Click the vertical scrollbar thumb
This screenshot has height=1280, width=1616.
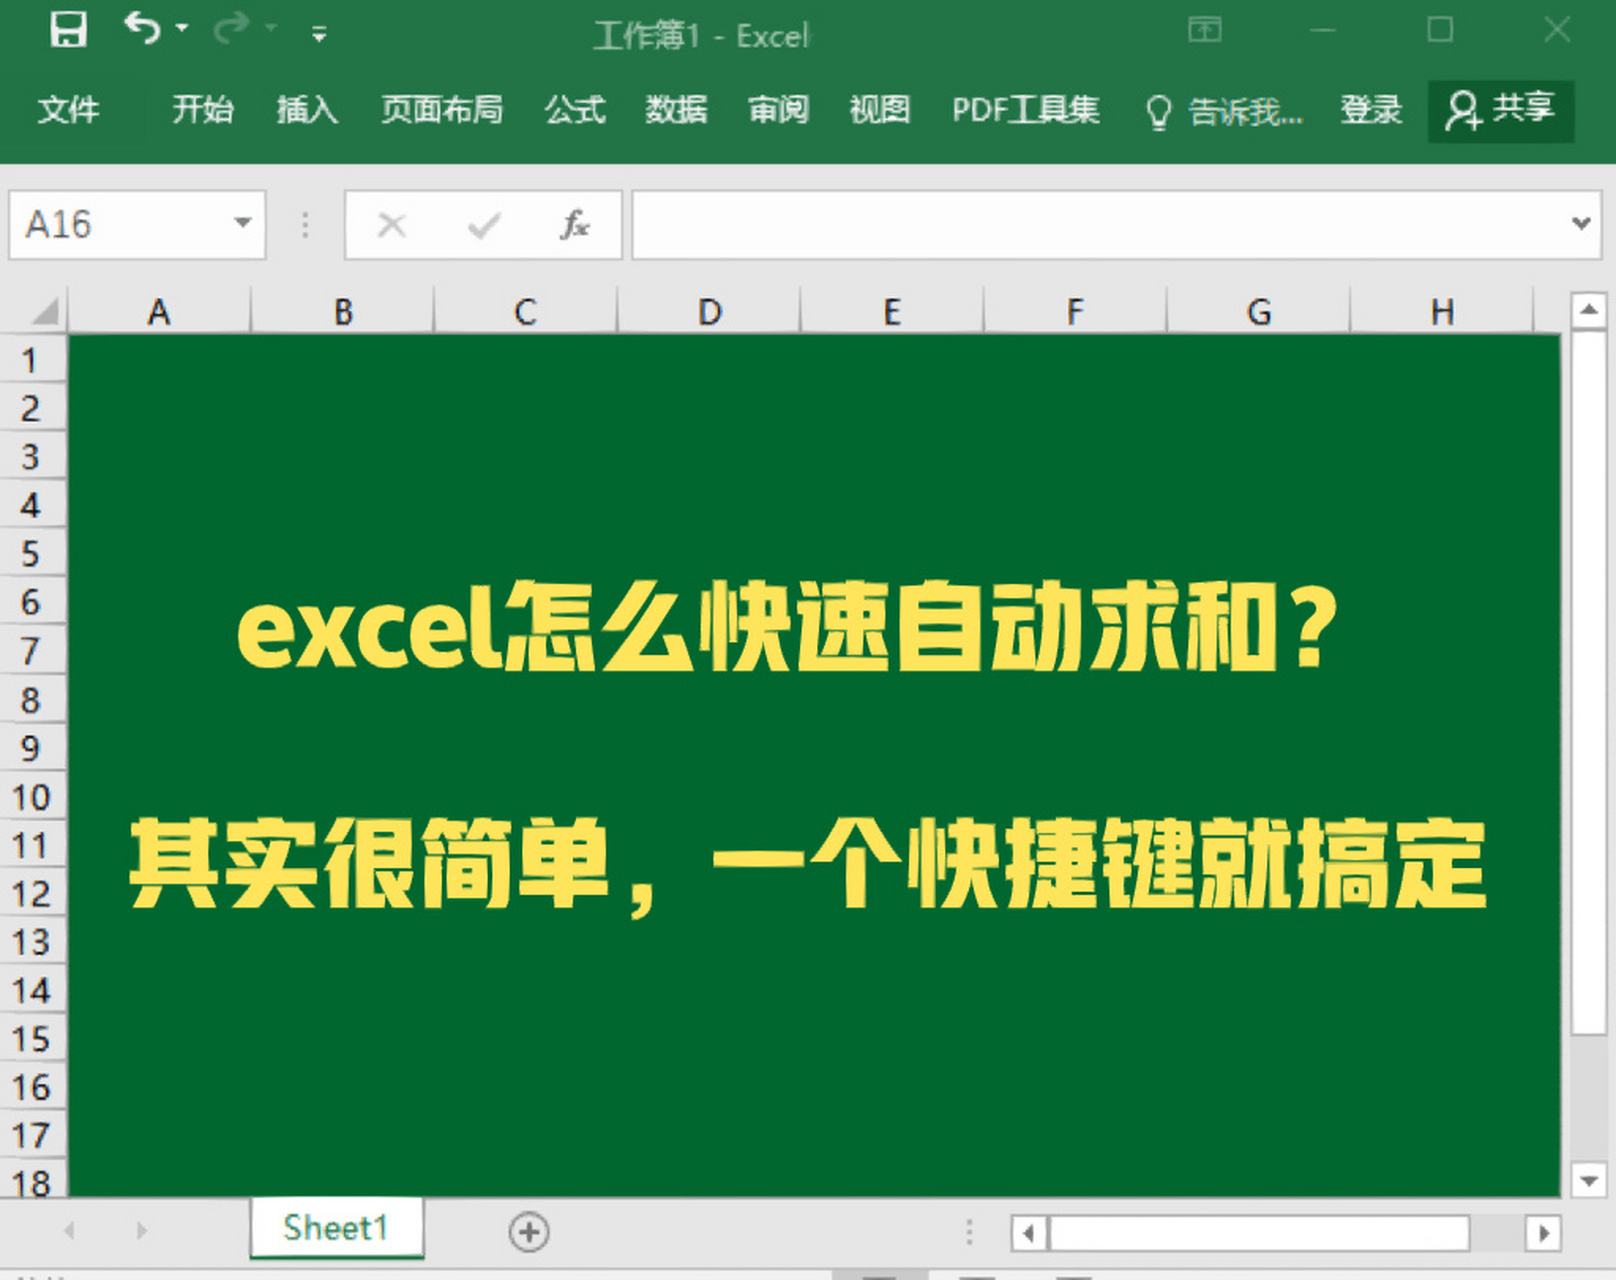pos(1588,683)
